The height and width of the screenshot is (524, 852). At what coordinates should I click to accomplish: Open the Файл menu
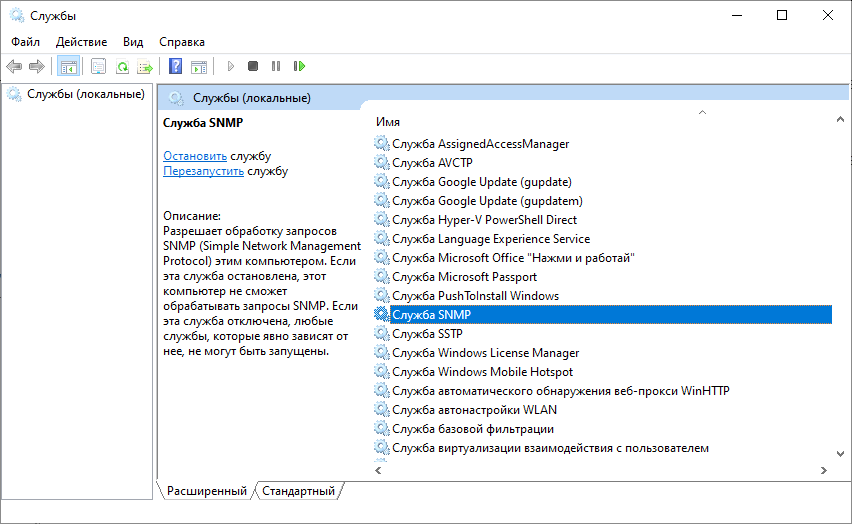pyautogui.click(x=26, y=42)
